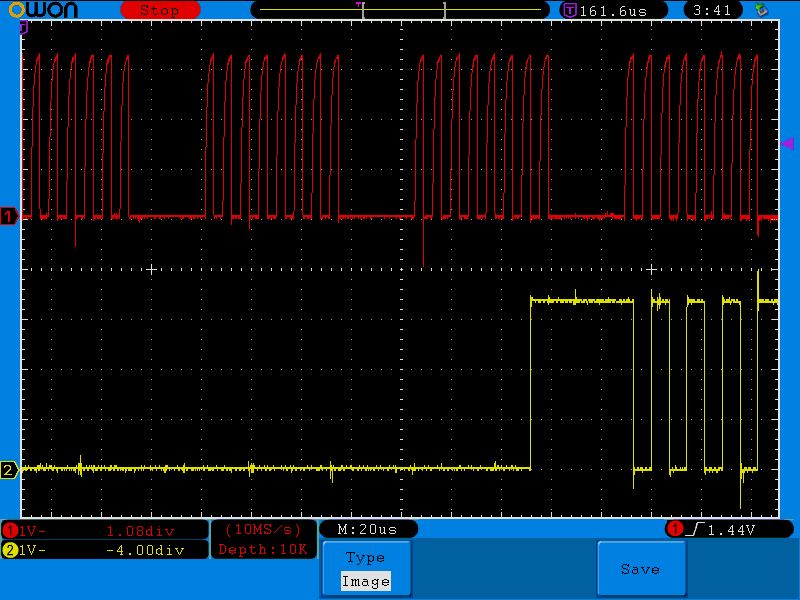This screenshot has width=800, height=600.
Task: Click the Save button
Action: pos(641,568)
